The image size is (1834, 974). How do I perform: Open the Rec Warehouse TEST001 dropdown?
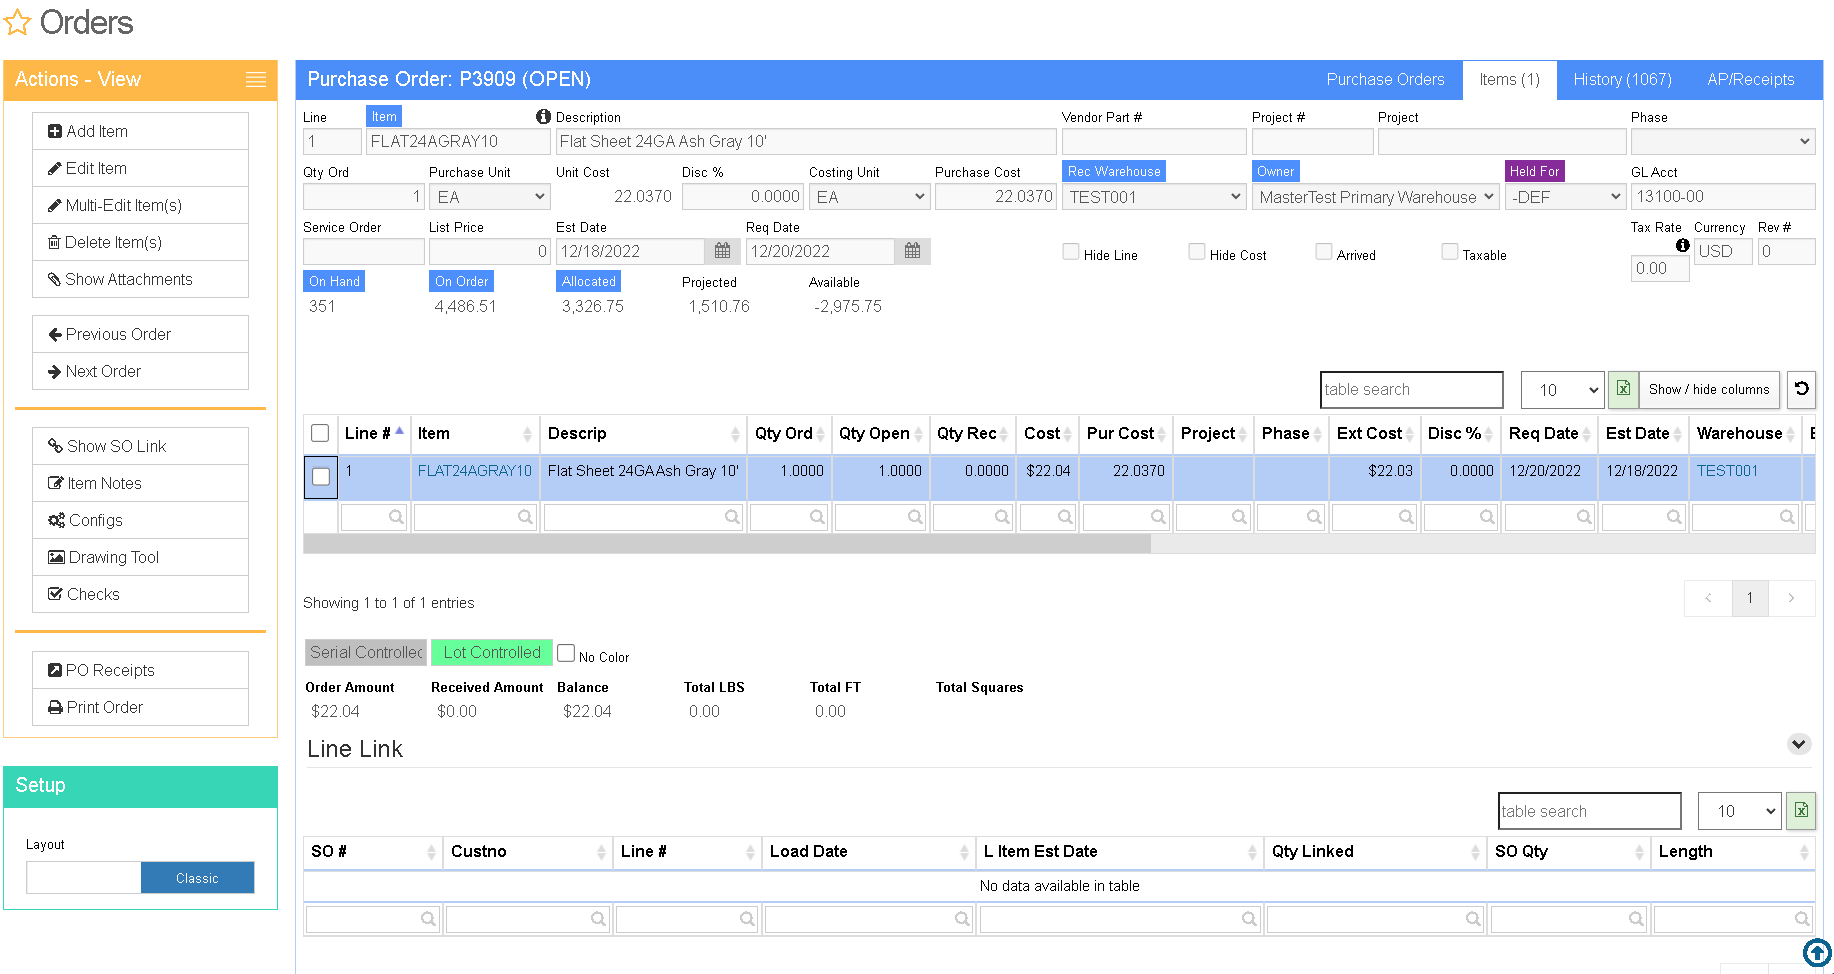pos(1154,197)
